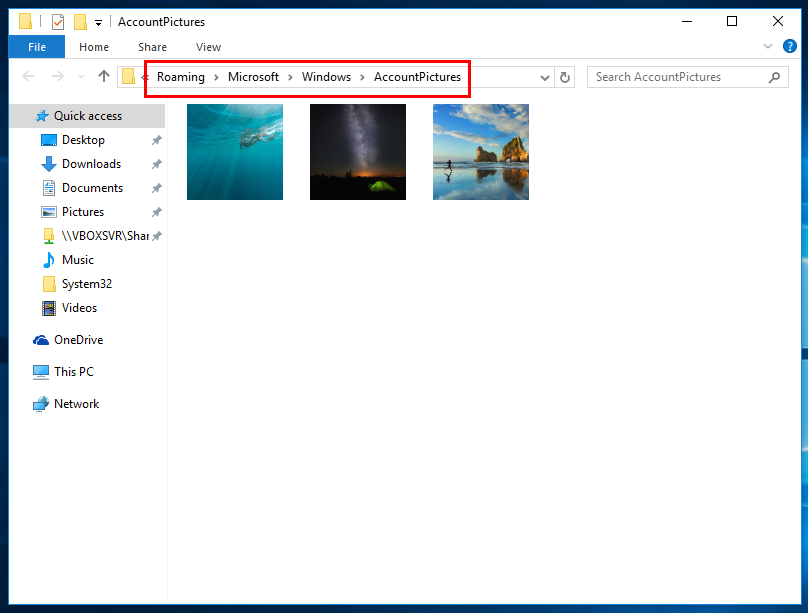This screenshot has height=613, width=808.
Task: Click the Properties checkmark icon in title bar
Action: tap(58, 22)
